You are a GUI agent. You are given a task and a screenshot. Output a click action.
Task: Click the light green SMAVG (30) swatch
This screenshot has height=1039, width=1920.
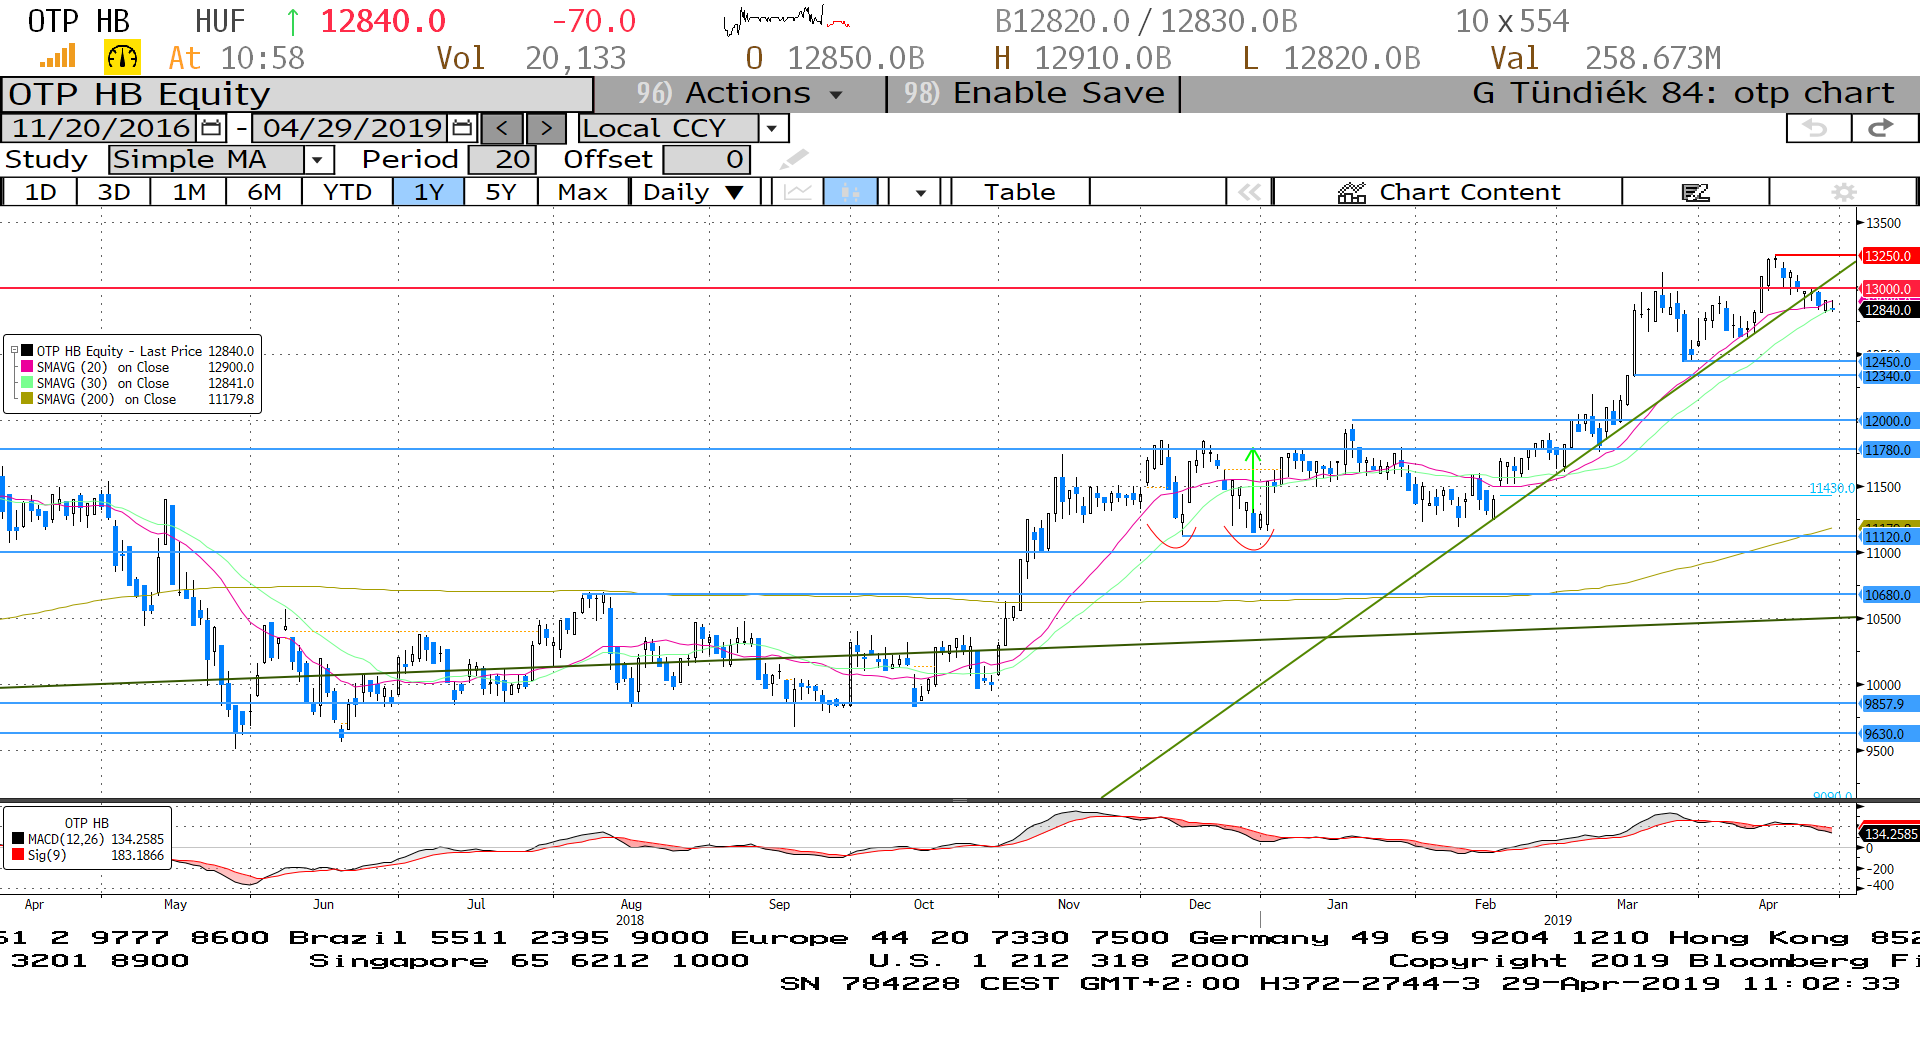click(27, 383)
